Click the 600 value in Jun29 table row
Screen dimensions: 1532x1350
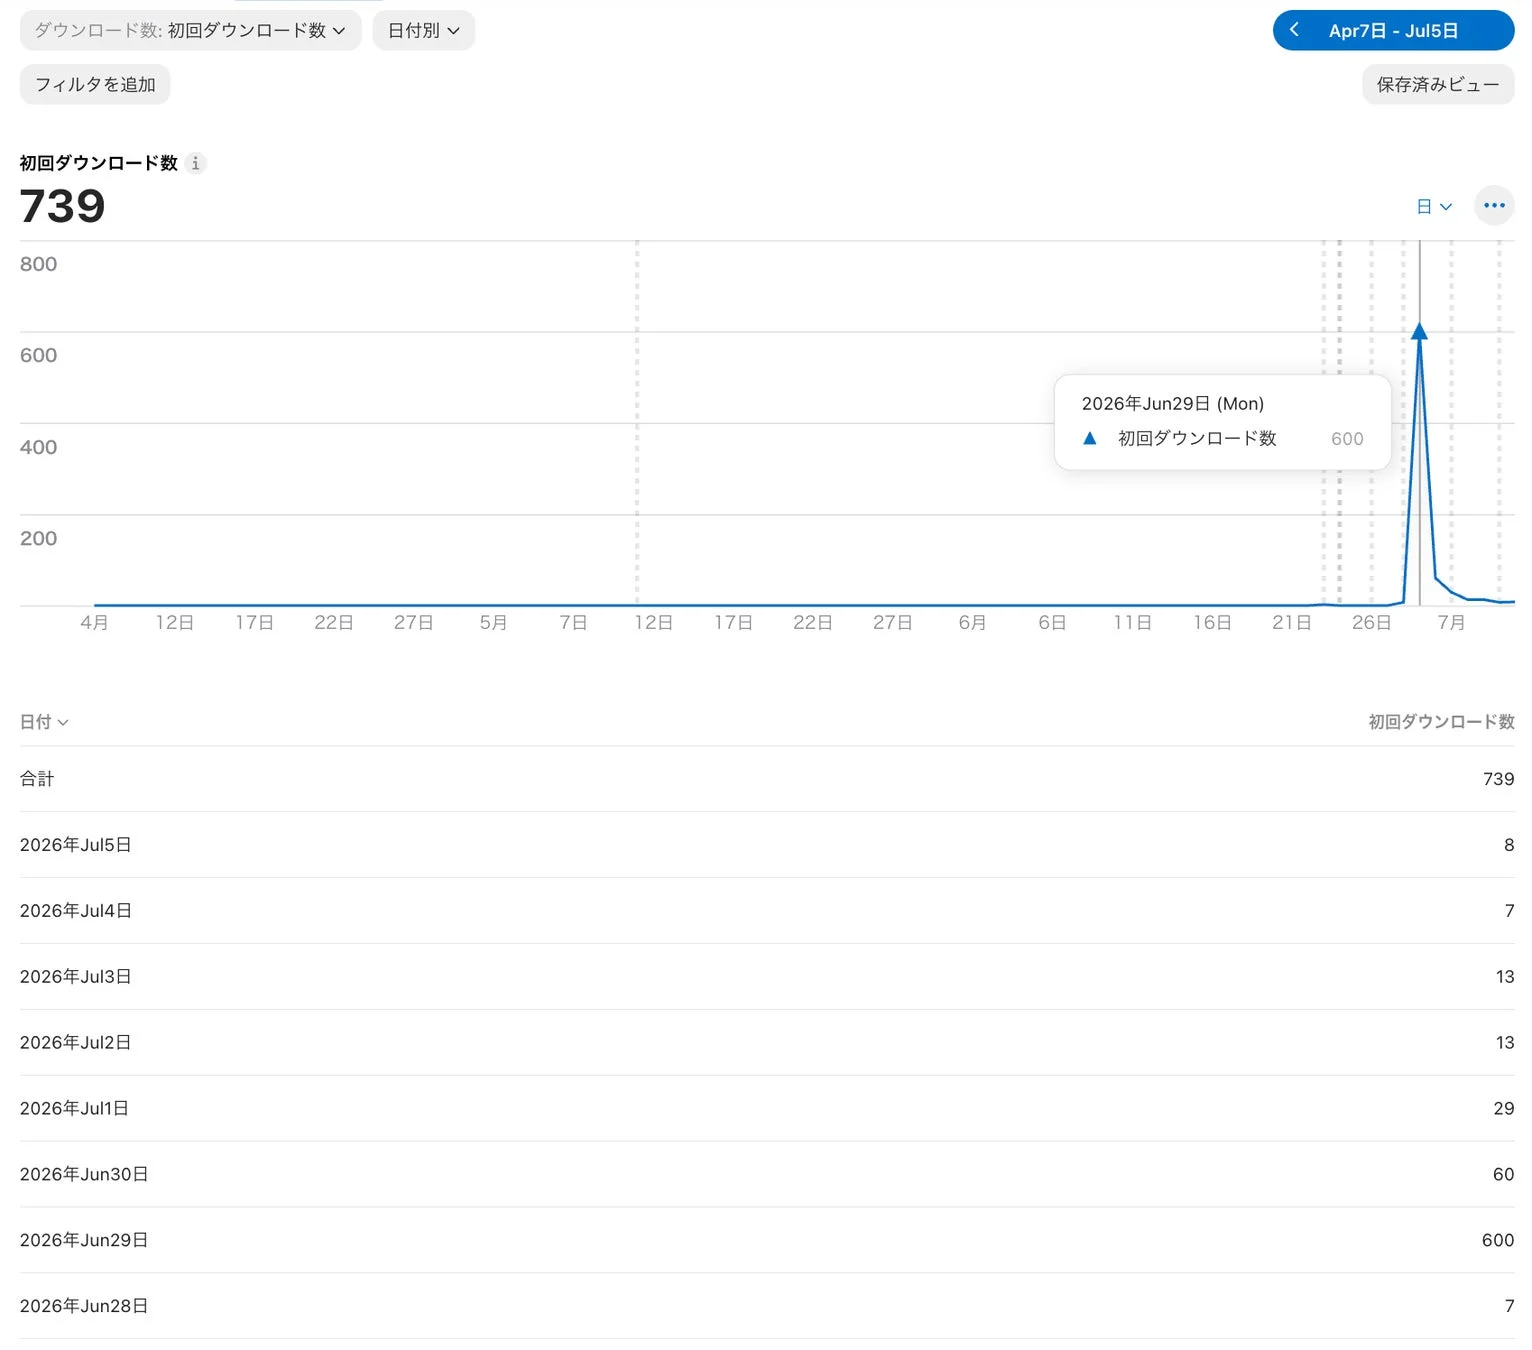[1497, 1241]
